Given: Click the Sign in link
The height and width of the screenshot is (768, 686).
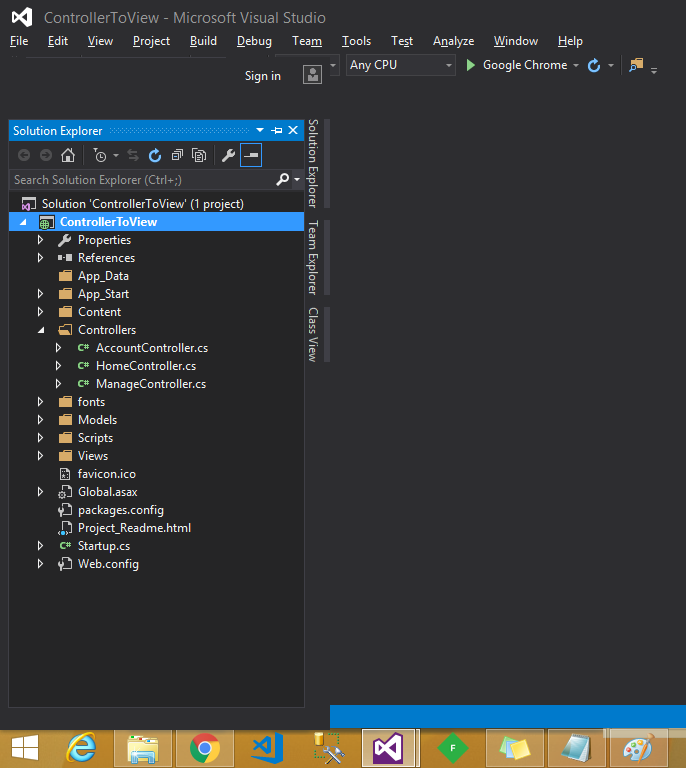Looking at the screenshot, I should [x=263, y=76].
